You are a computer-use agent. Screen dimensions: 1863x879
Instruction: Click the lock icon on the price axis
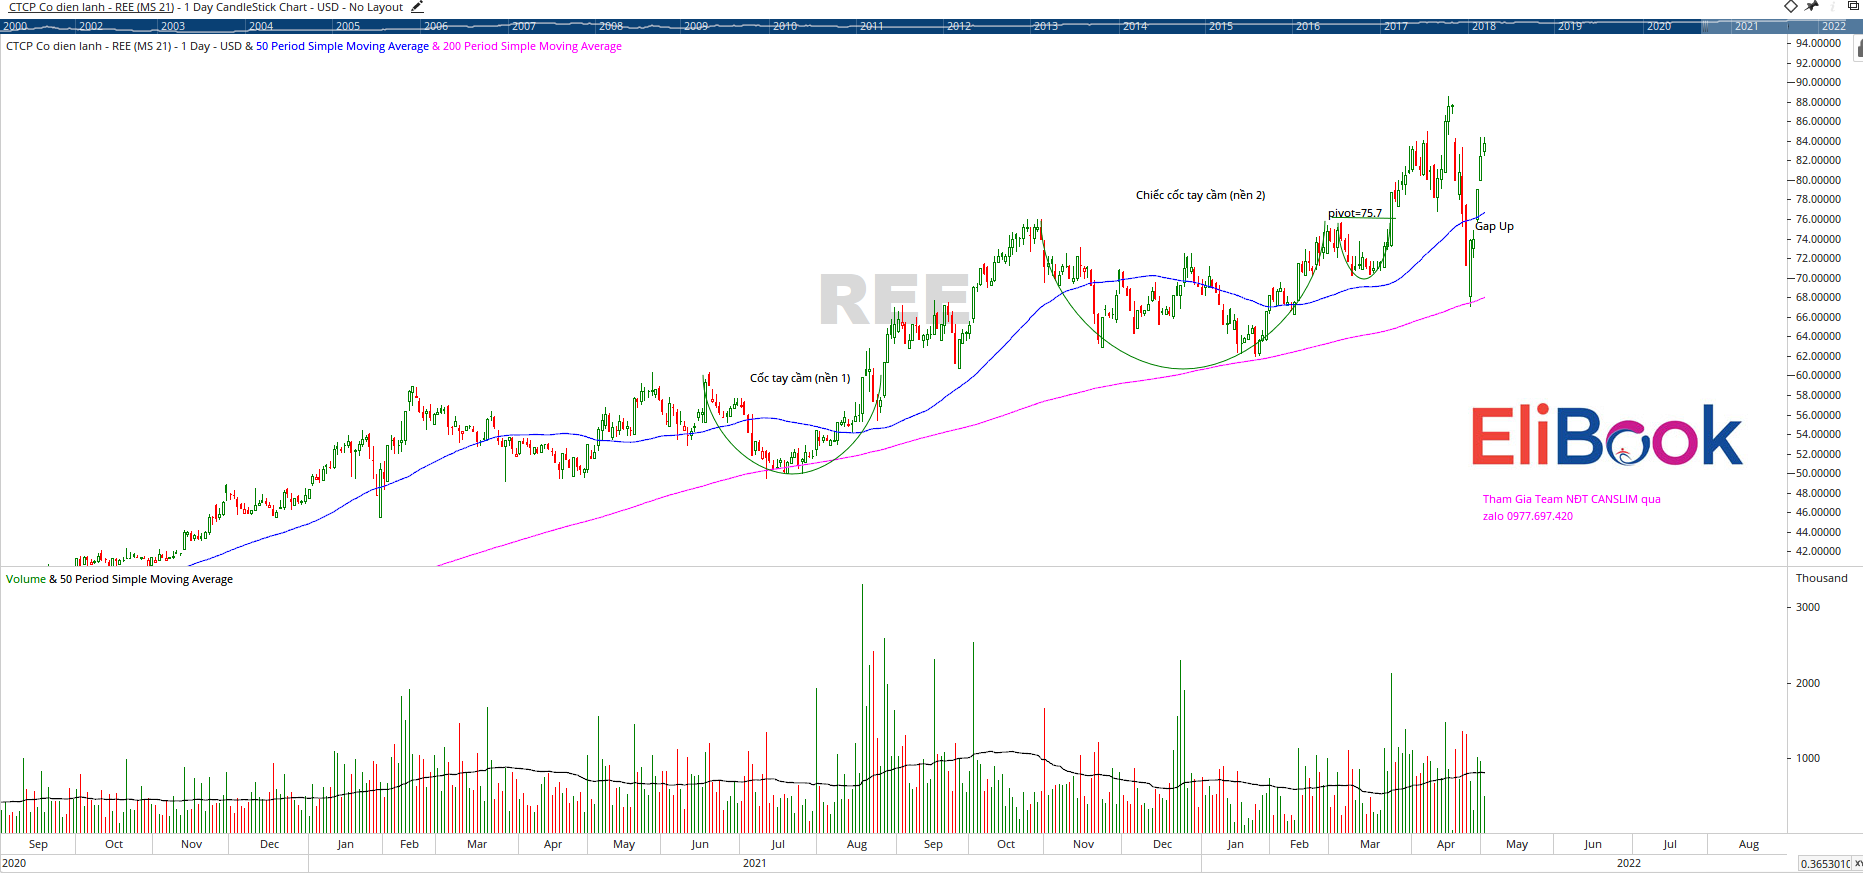pyautogui.click(x=1859, y=47)
